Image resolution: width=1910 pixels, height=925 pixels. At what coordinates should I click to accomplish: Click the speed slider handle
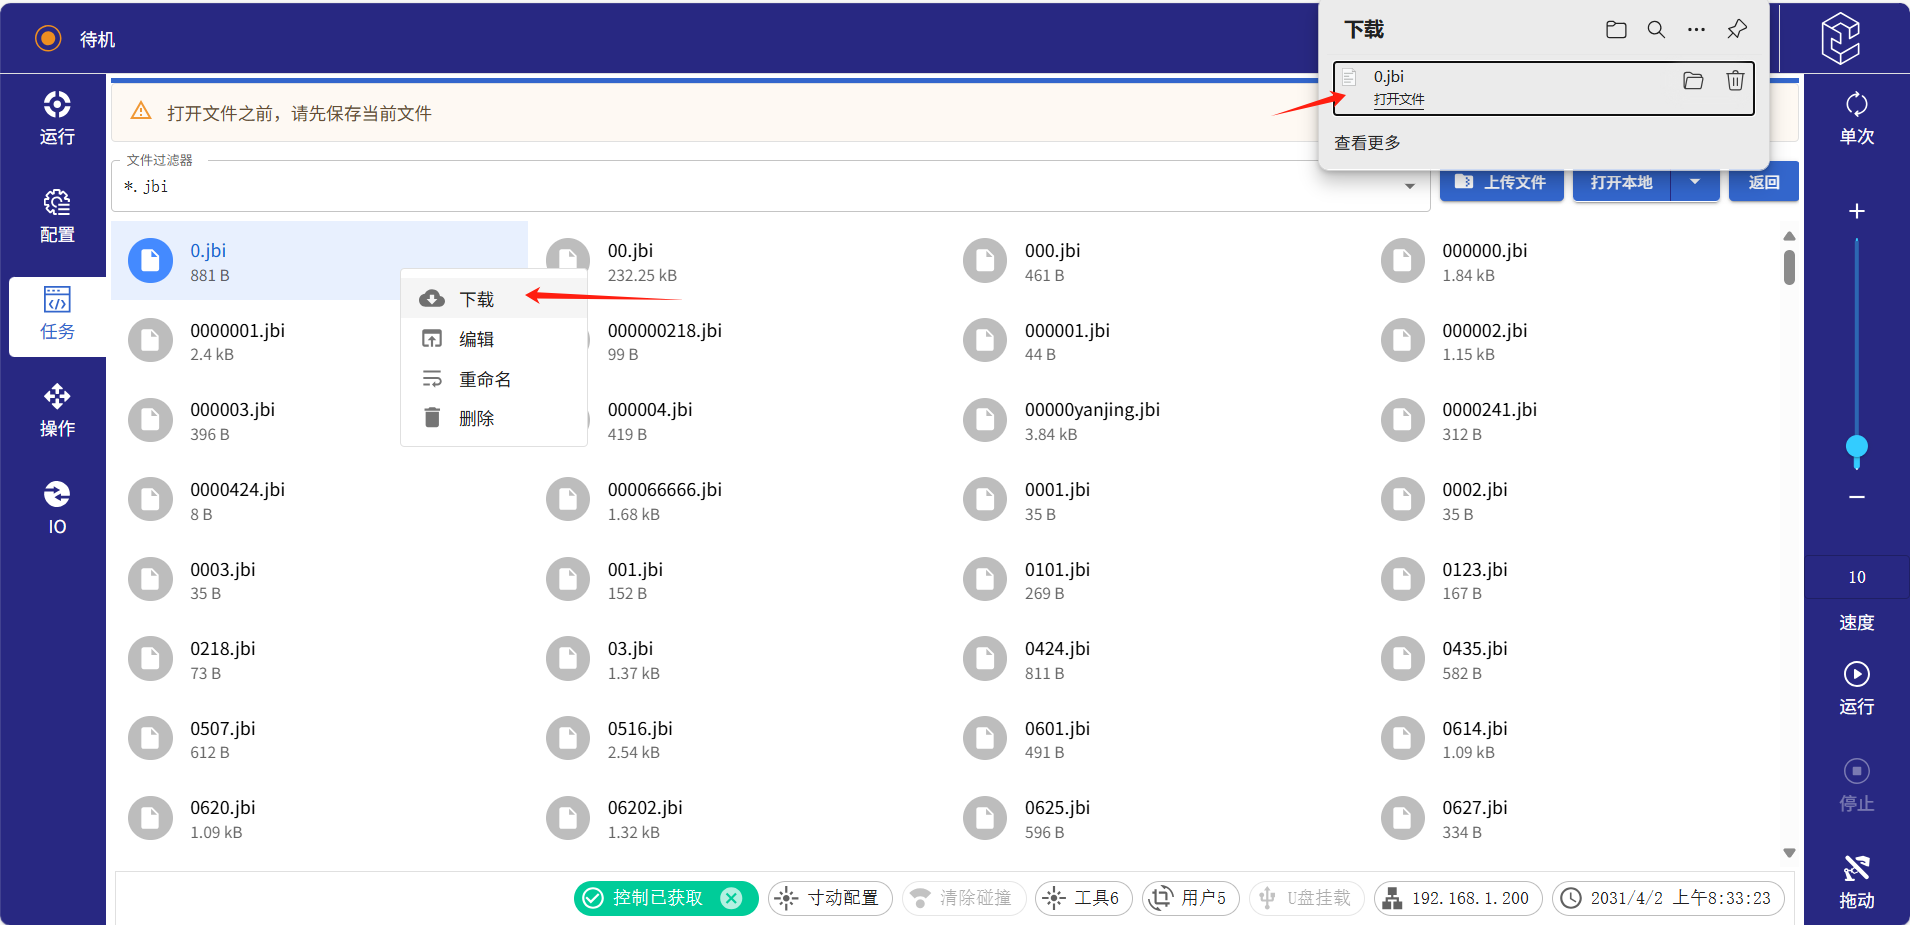1856,446
